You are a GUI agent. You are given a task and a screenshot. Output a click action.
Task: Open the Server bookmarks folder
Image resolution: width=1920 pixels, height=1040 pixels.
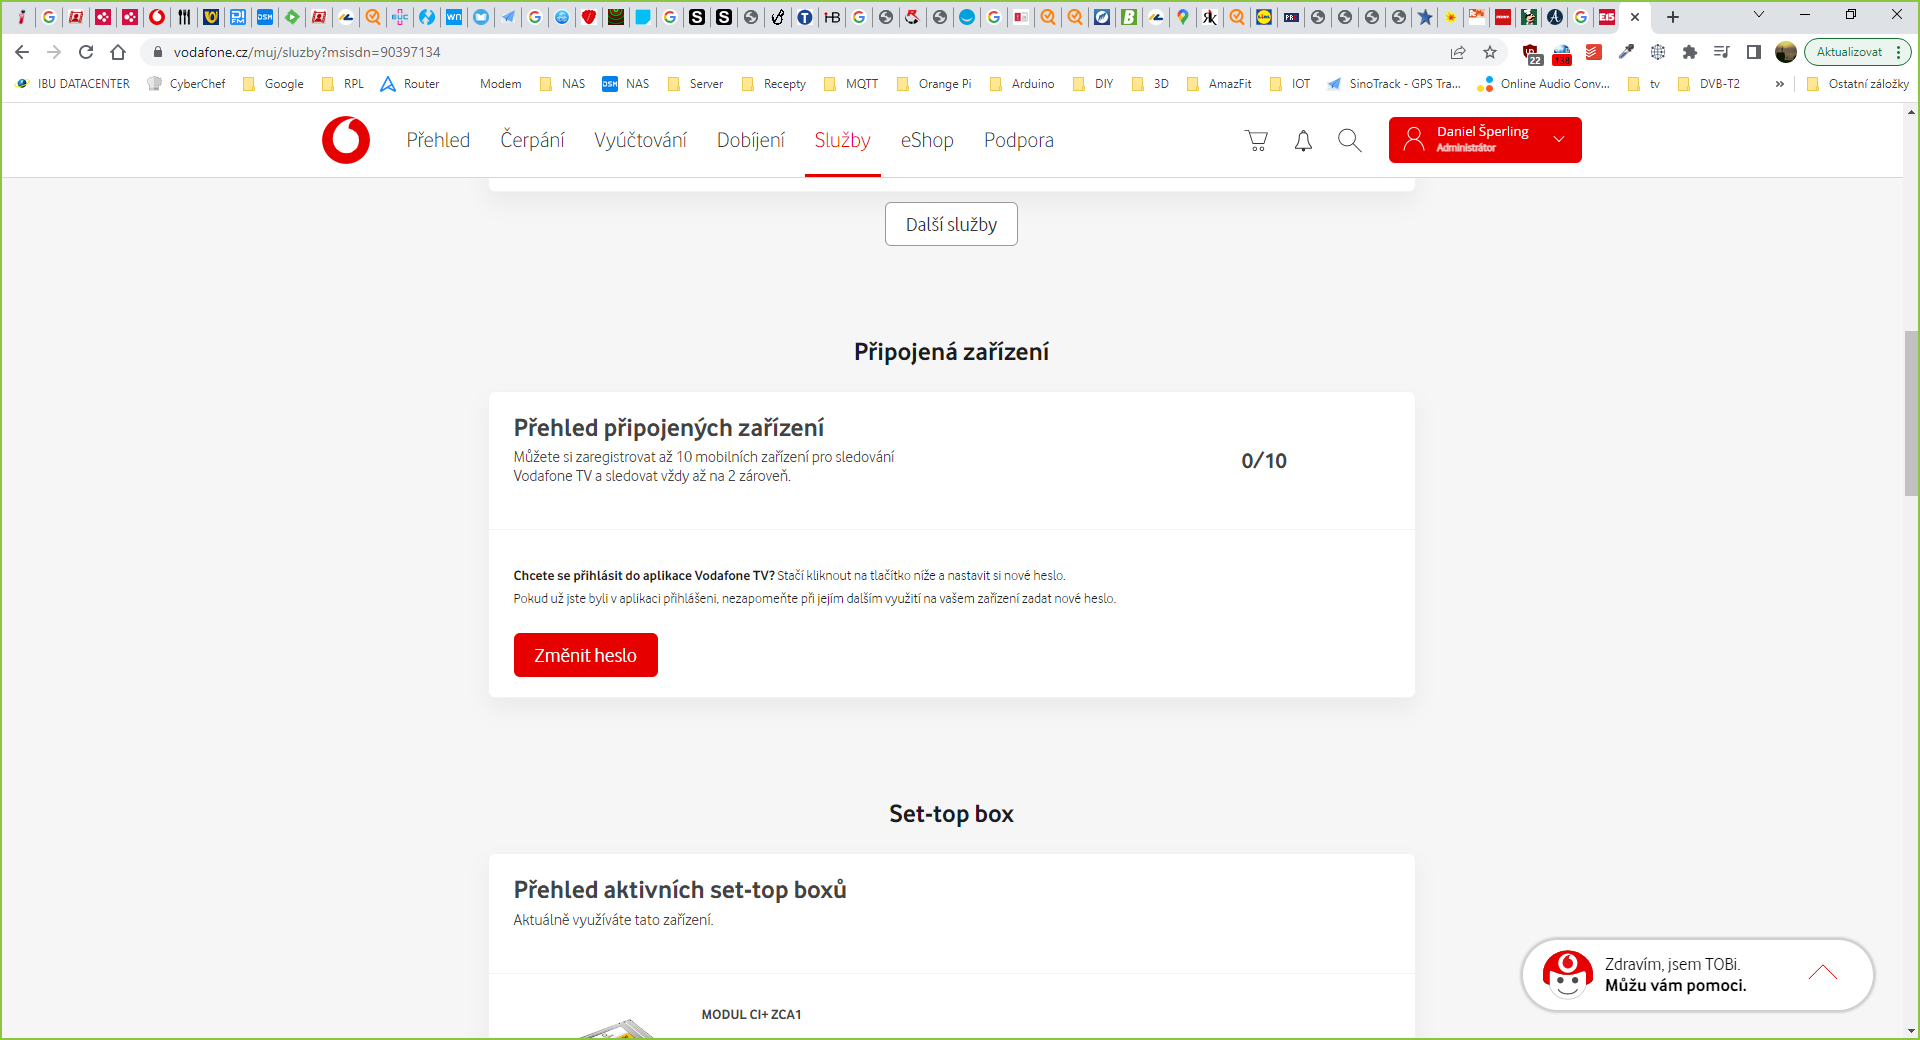(695, 84)
